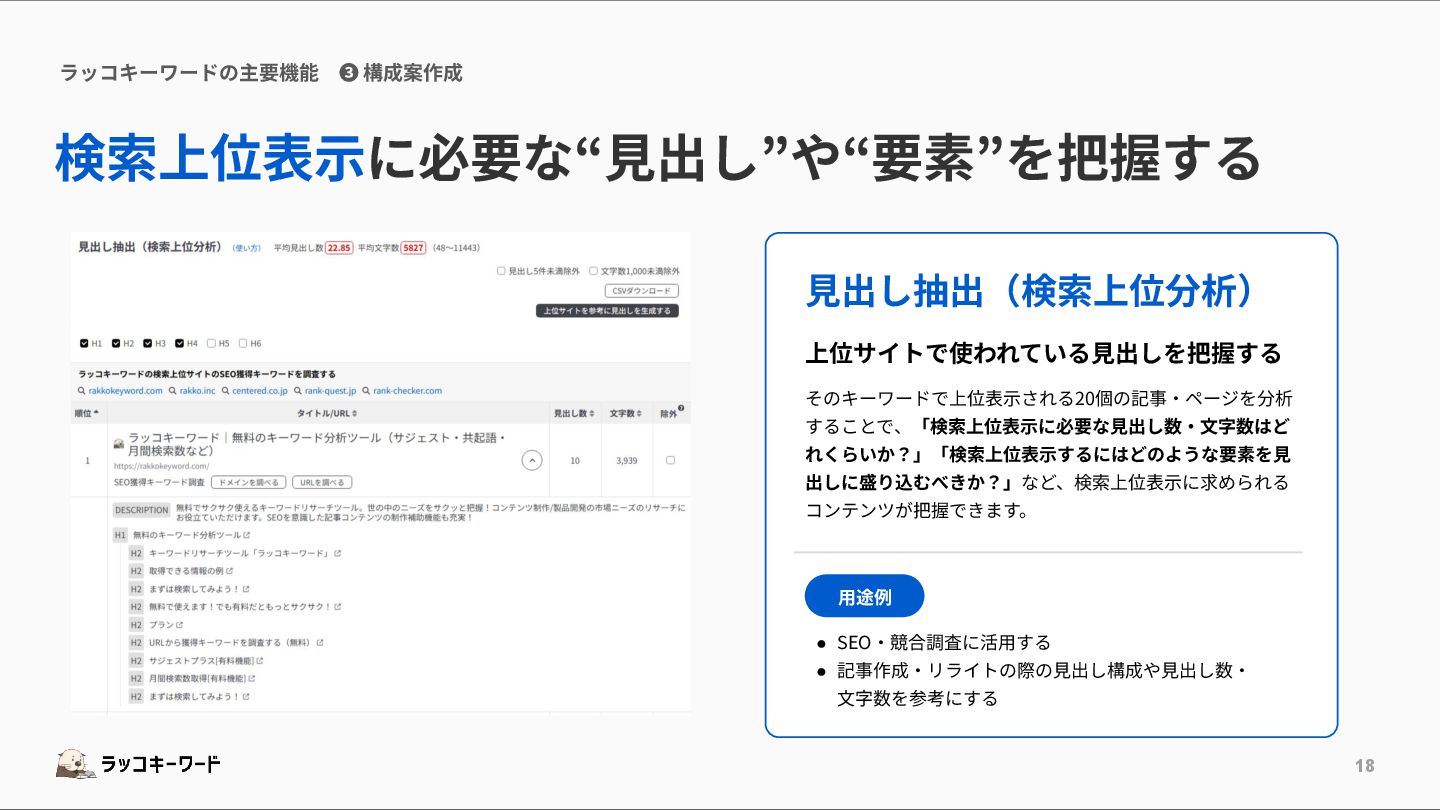Open external link icon beside 月間検索数取得[有料機能]

point(253,679)
